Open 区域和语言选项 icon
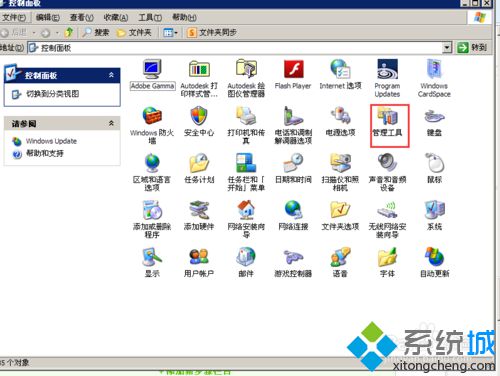Screen dimensions: 500x376 point(152,172)
